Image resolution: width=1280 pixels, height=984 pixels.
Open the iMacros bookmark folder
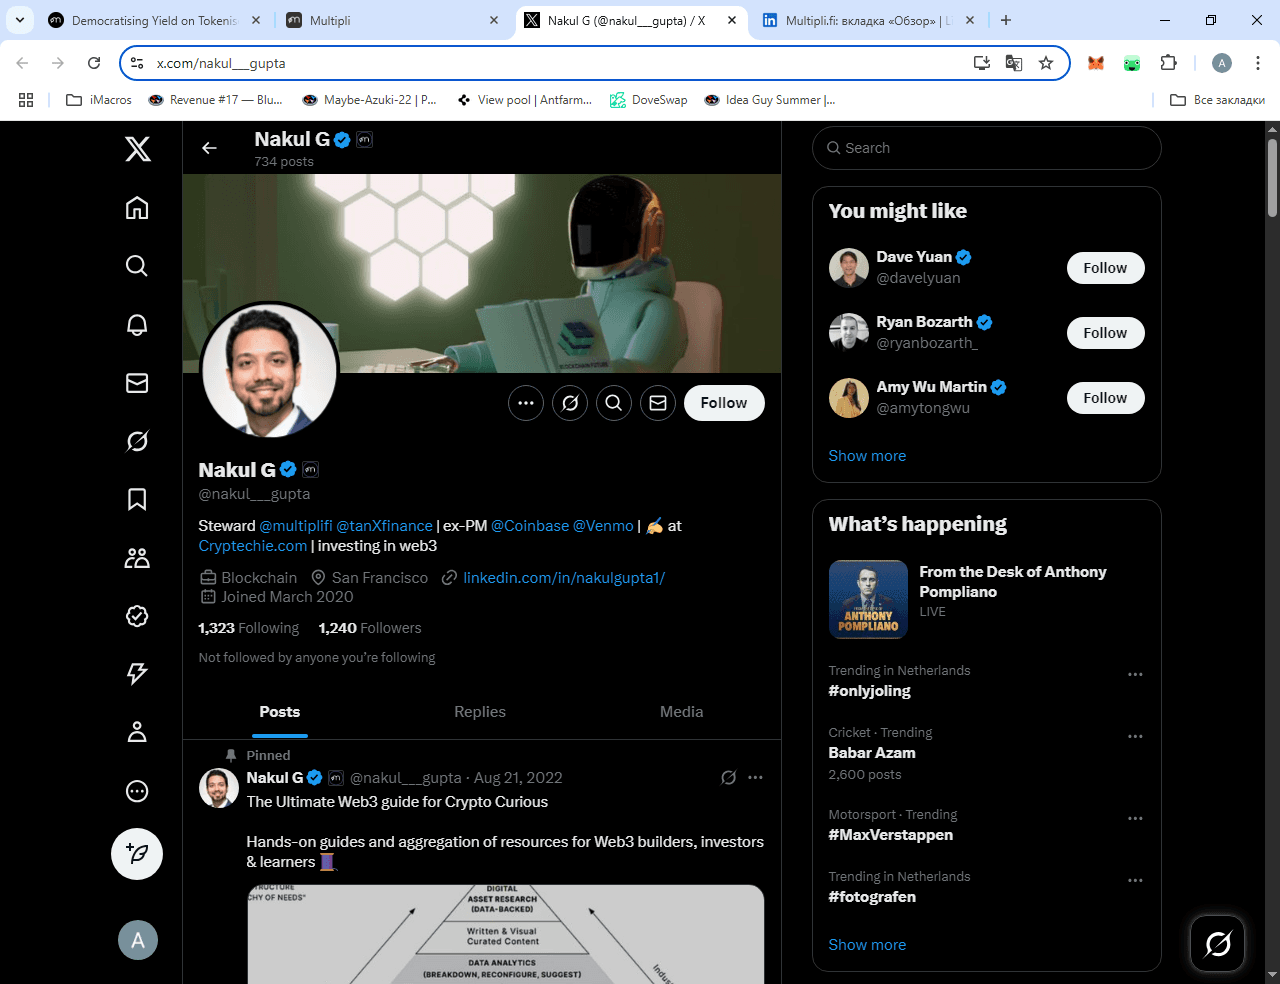click(98, 100)
